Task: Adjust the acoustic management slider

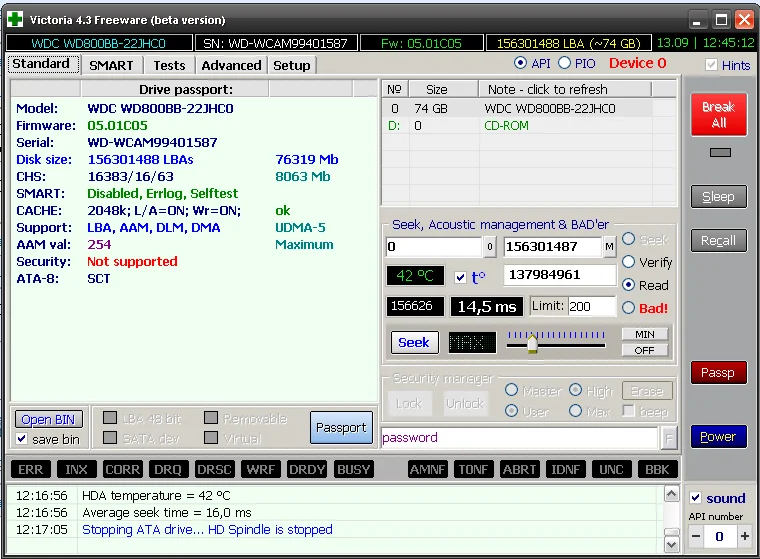Action: click(532, 344)
